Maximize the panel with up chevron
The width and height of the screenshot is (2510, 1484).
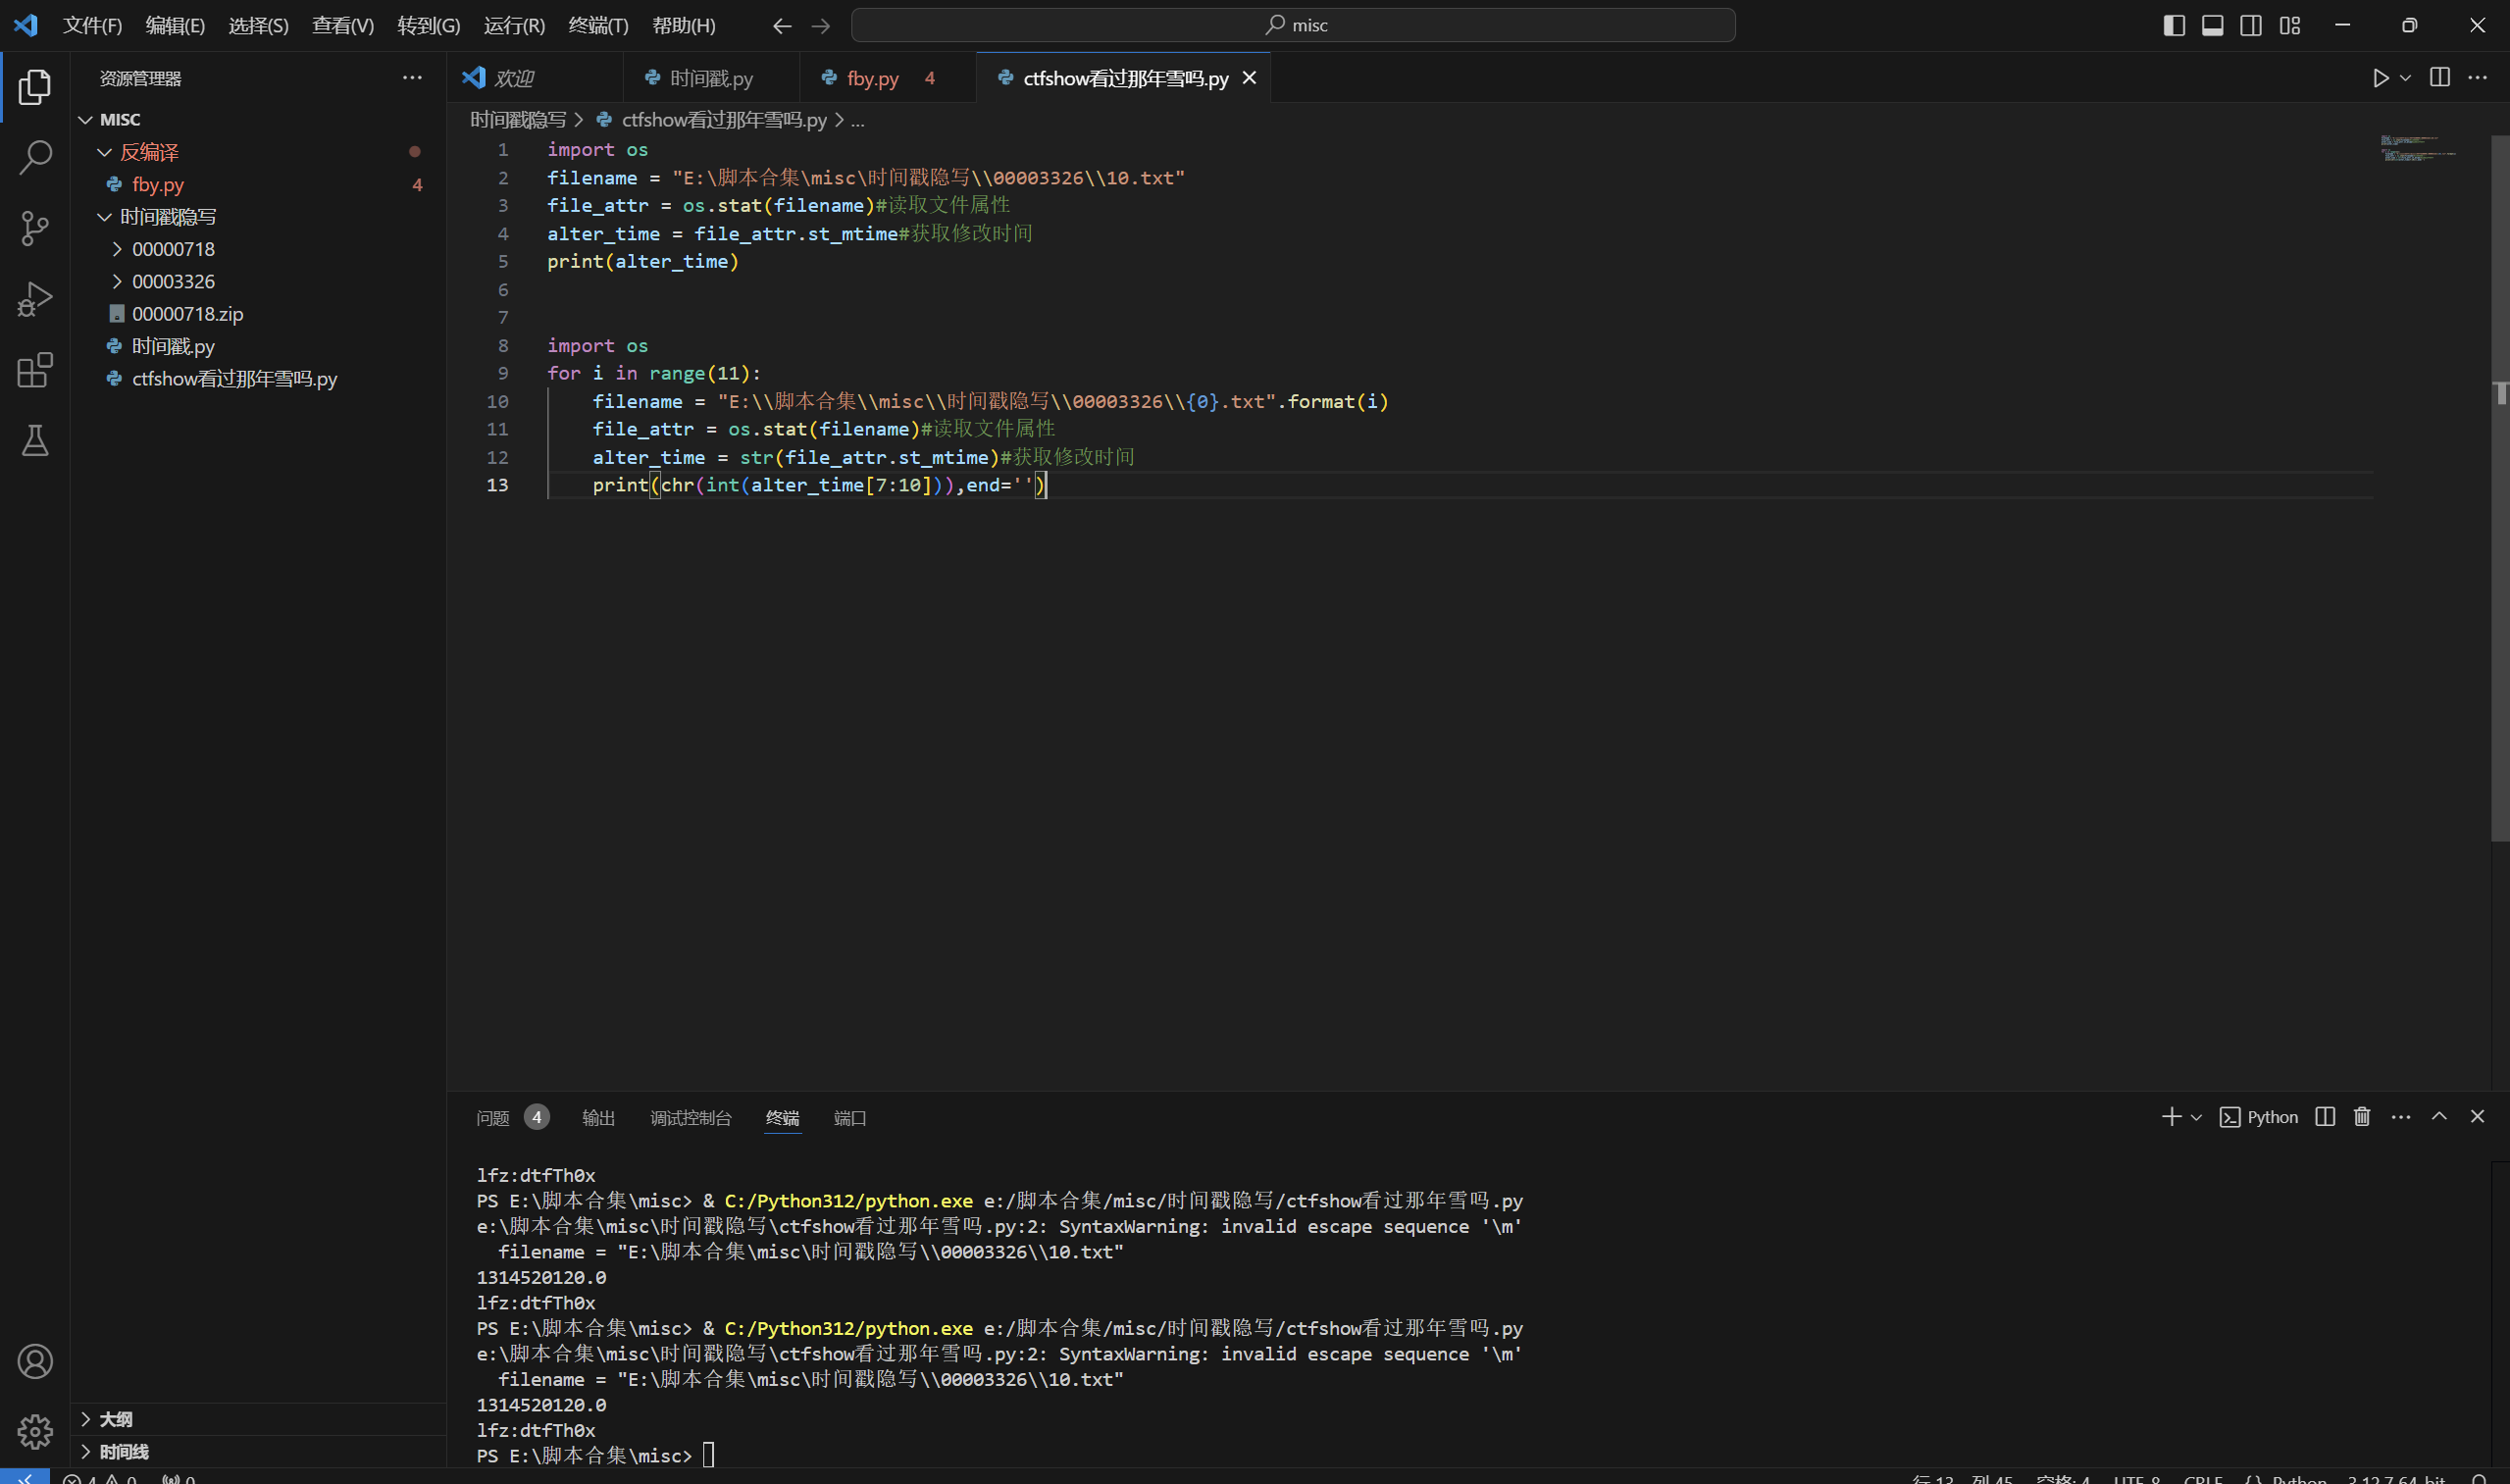pos(2439,1117)
